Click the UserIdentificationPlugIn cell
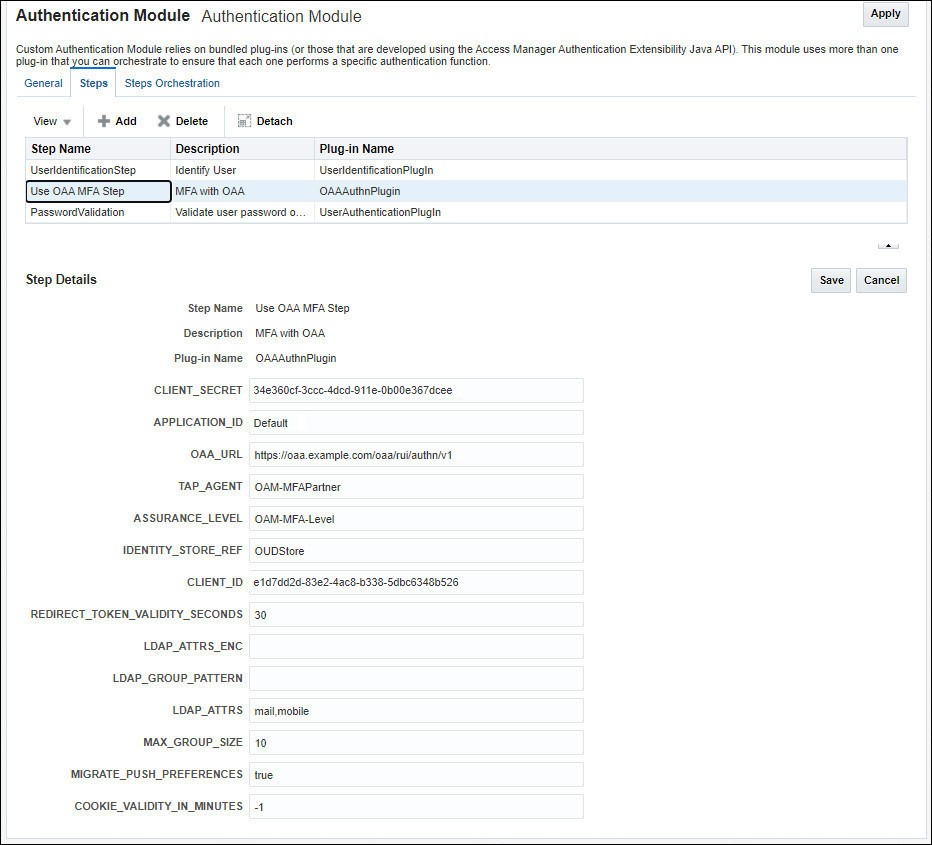This screenshot has height=845, width=932. 610,170
